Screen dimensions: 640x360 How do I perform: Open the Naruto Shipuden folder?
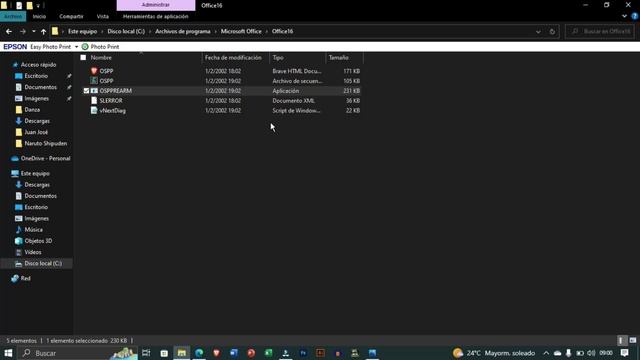point(45,143)
